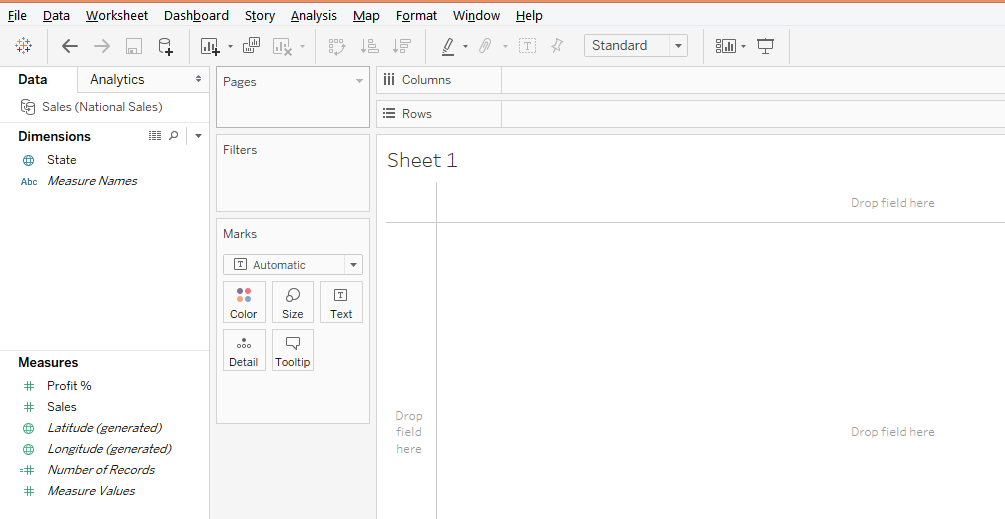The height and width of the screenshot is (519, 1005).
Task: Open the Worksheet menu
Action: [x=117, y=15]
